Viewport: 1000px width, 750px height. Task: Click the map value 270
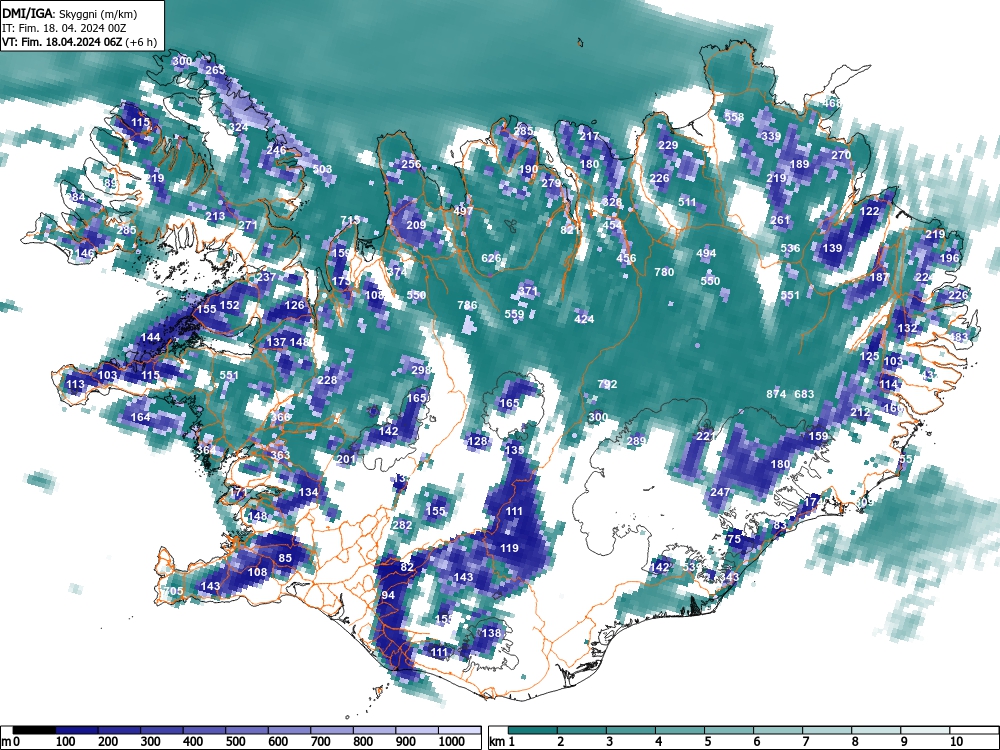pyautogui.click(x=841, y=155)
